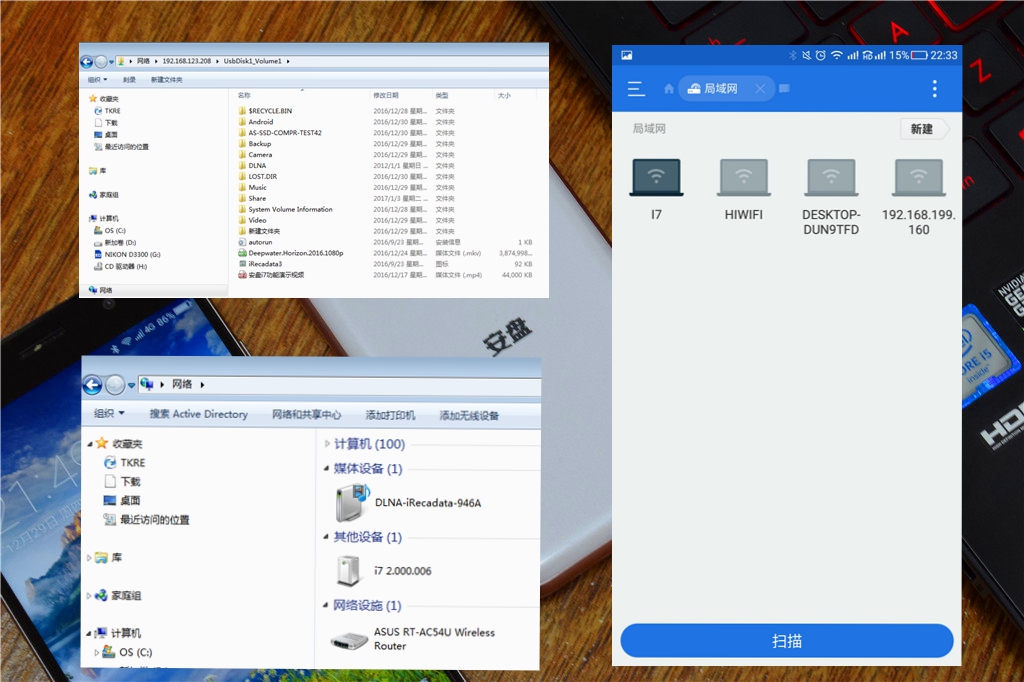The height and width of the screenshot is (682, 1024).
Task: Expand the 家庭组 node in the 网络 window
Action: click(x=89, y=596)
